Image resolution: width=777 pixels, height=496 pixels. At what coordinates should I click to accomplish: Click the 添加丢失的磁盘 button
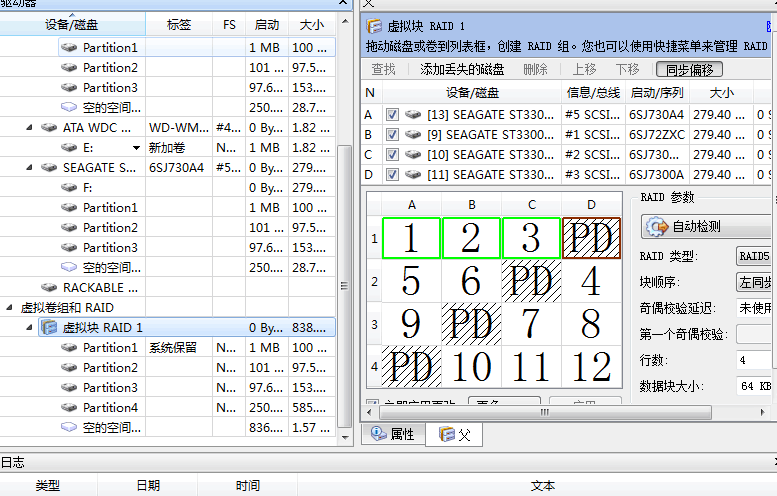click(x=461, y=69)
